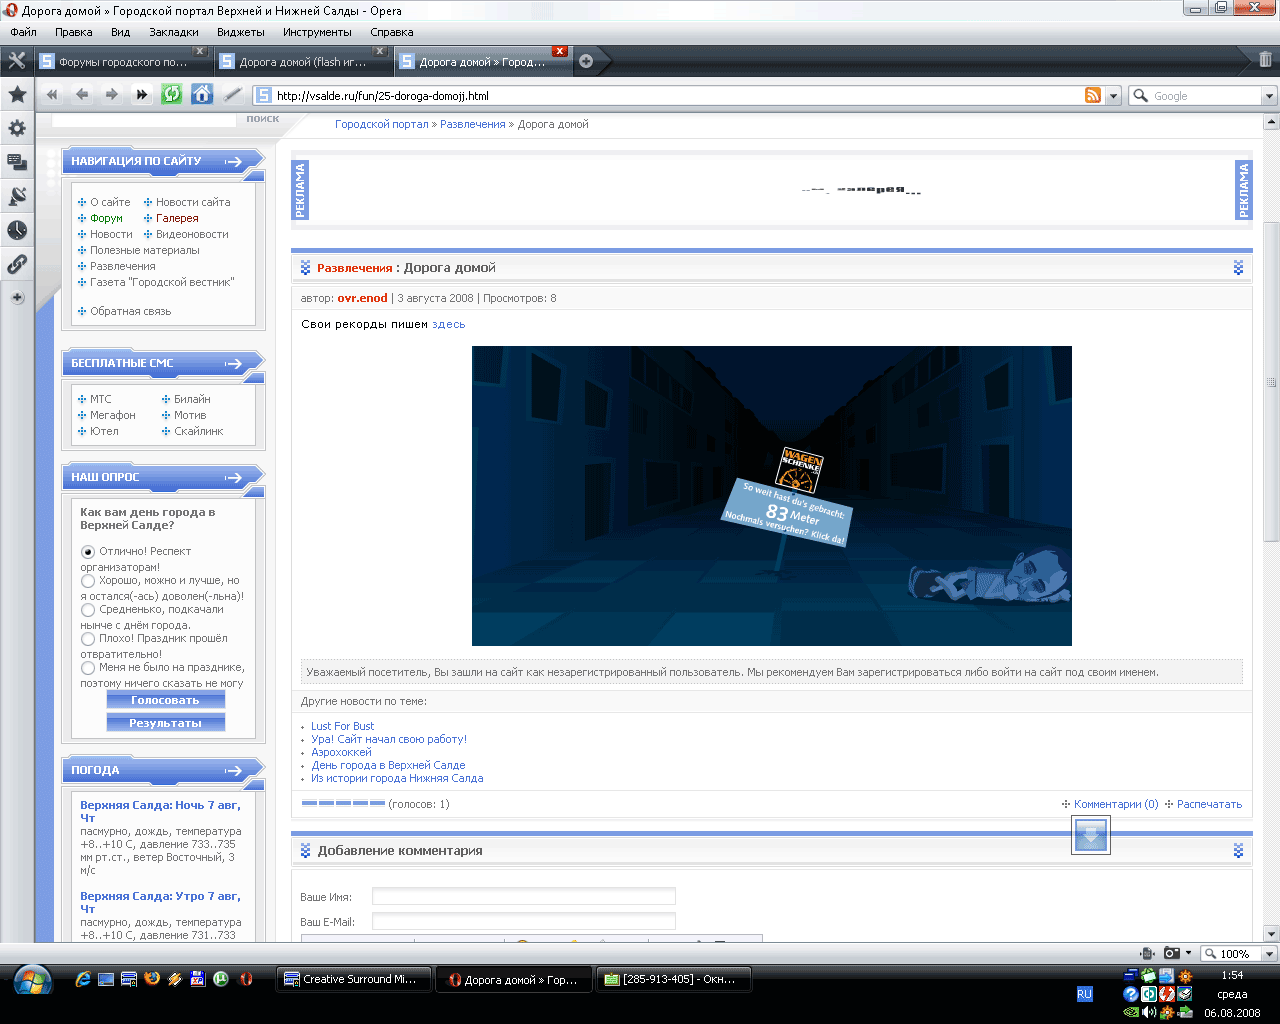Go to the Home page icon
The image size is (1280, 1024).
click(202, 94)
